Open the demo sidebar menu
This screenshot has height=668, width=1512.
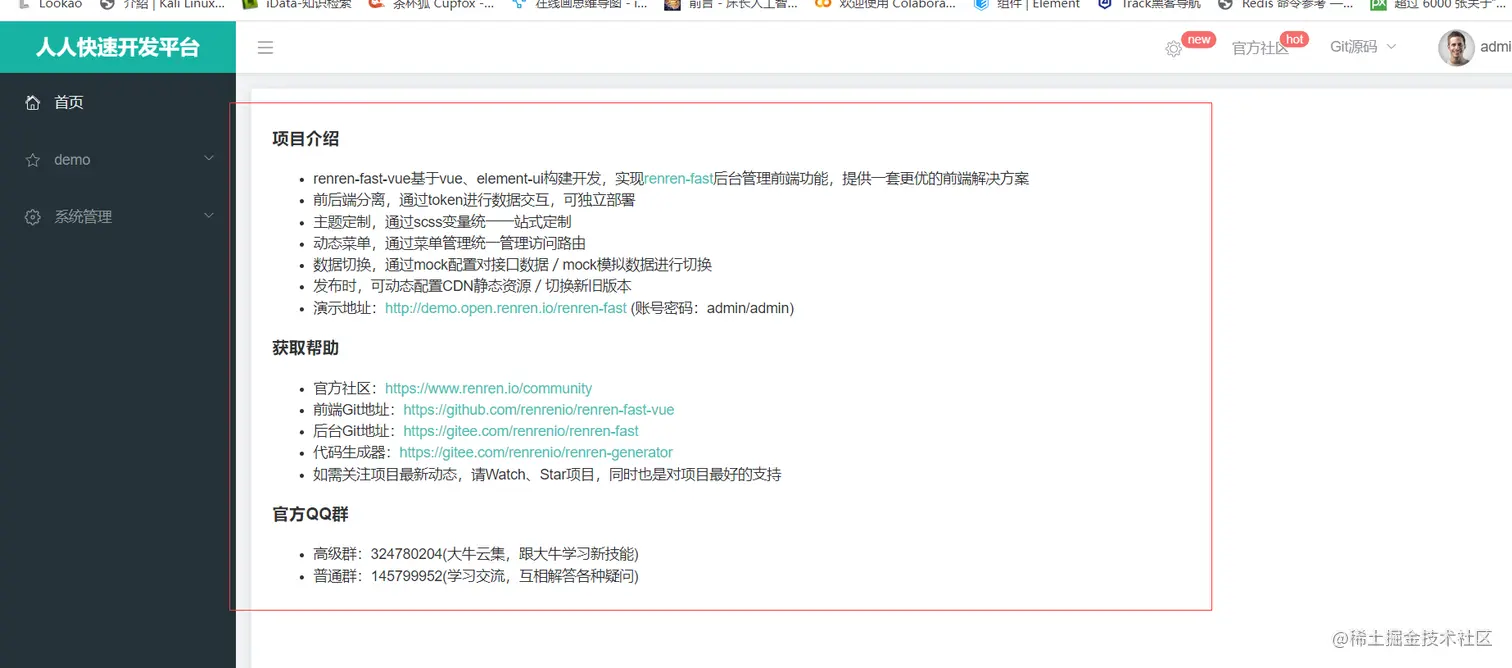click(x=118, y=160)
